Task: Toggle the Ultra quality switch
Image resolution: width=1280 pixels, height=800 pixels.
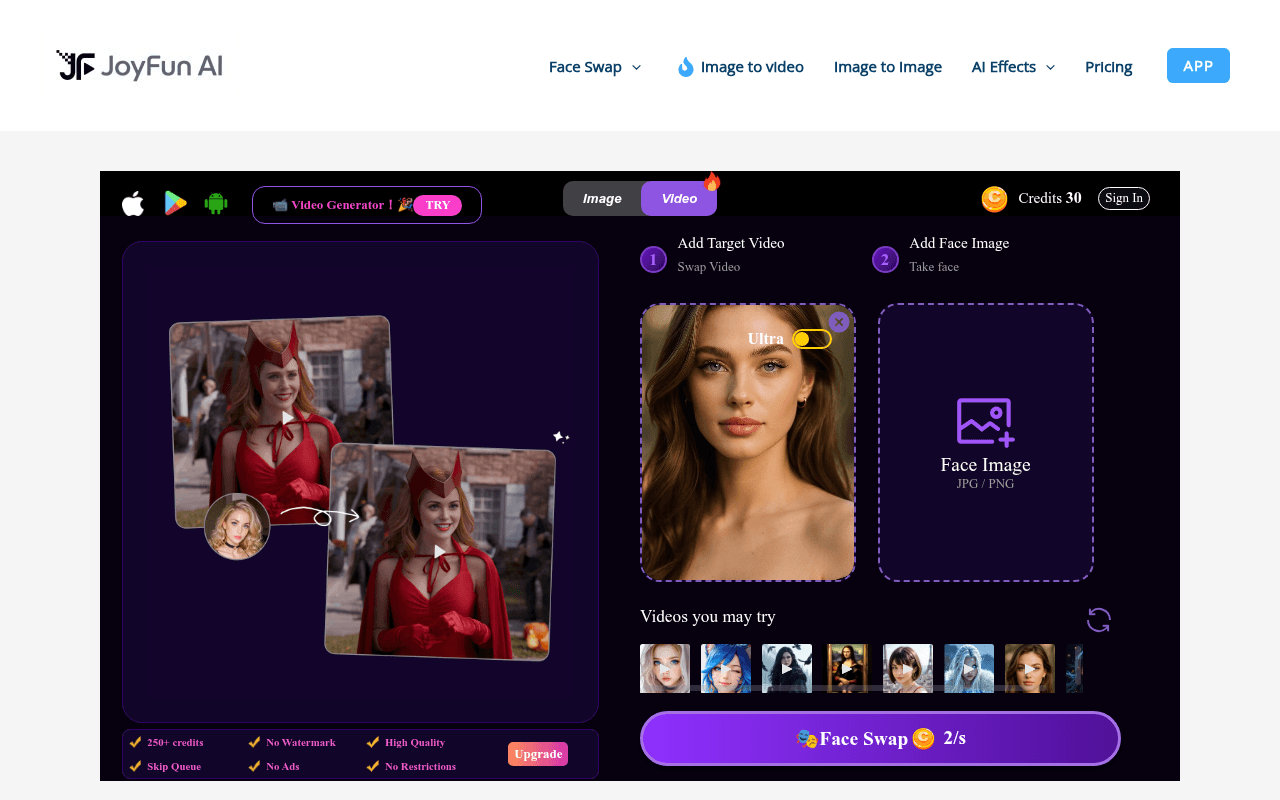Action: click(x=811, y=339)
